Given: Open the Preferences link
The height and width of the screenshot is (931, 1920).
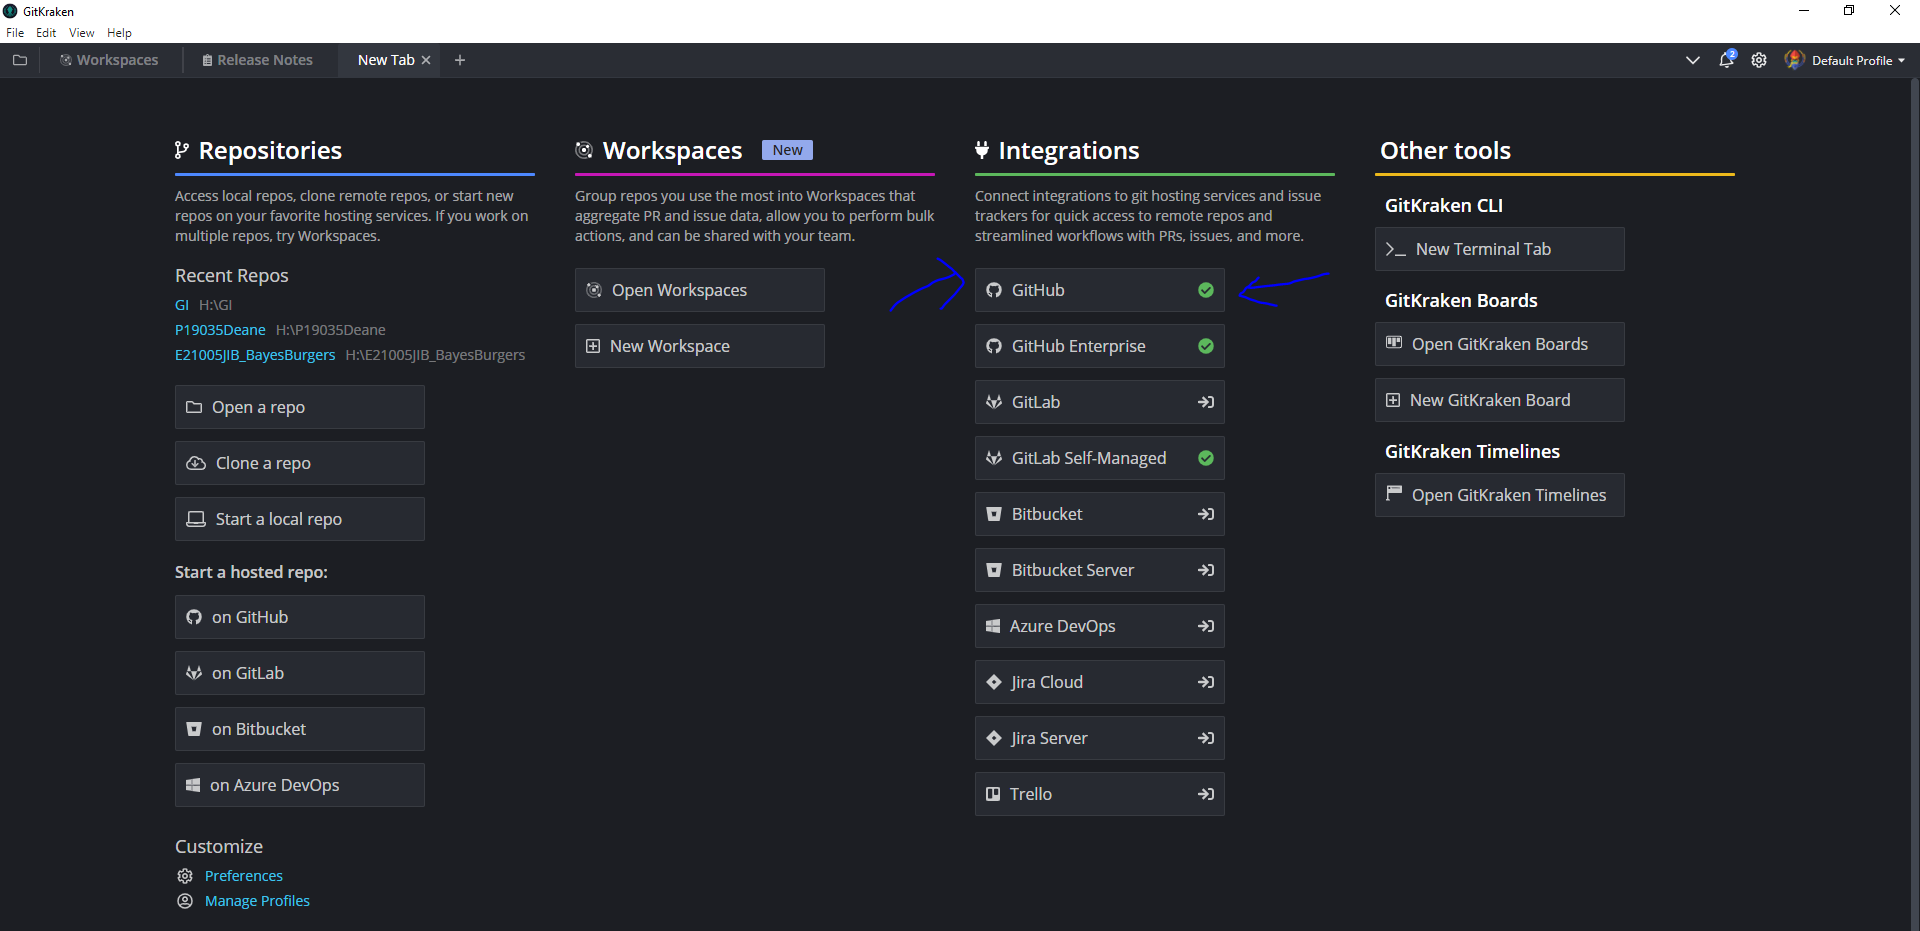Looking at the screenshot, I should coord(244,876).
